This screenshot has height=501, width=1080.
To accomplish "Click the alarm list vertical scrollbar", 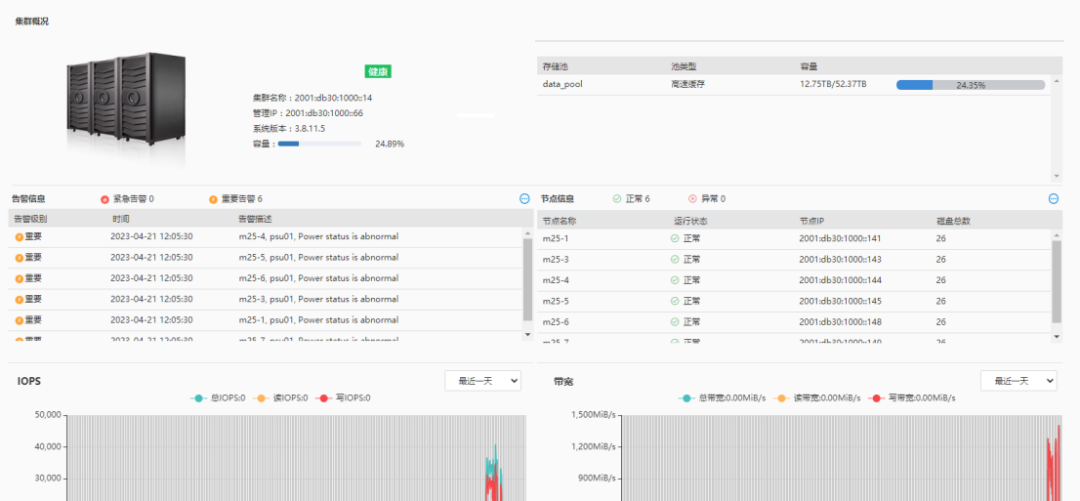I will click(528, 280).
